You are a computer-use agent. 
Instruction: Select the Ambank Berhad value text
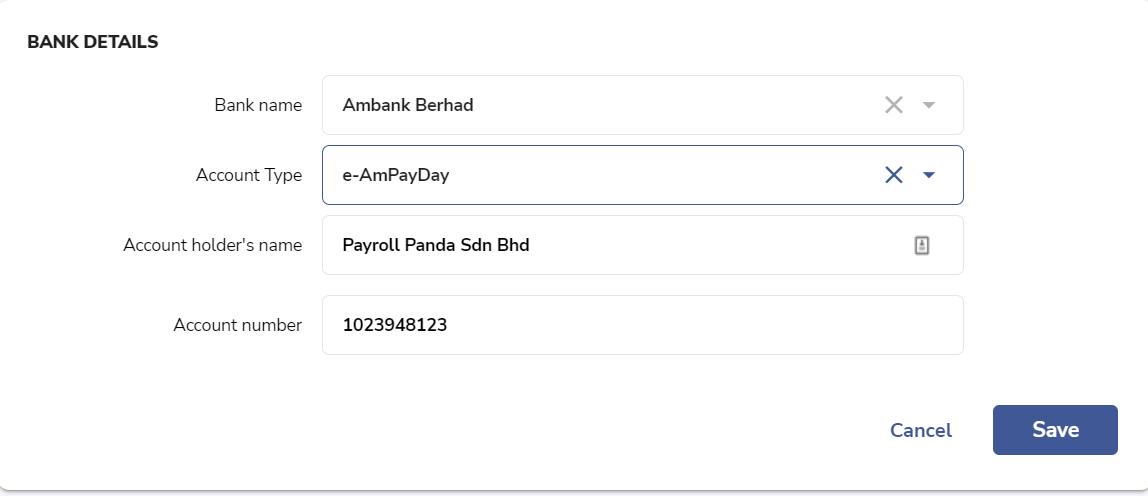click(x=408, y=105)
